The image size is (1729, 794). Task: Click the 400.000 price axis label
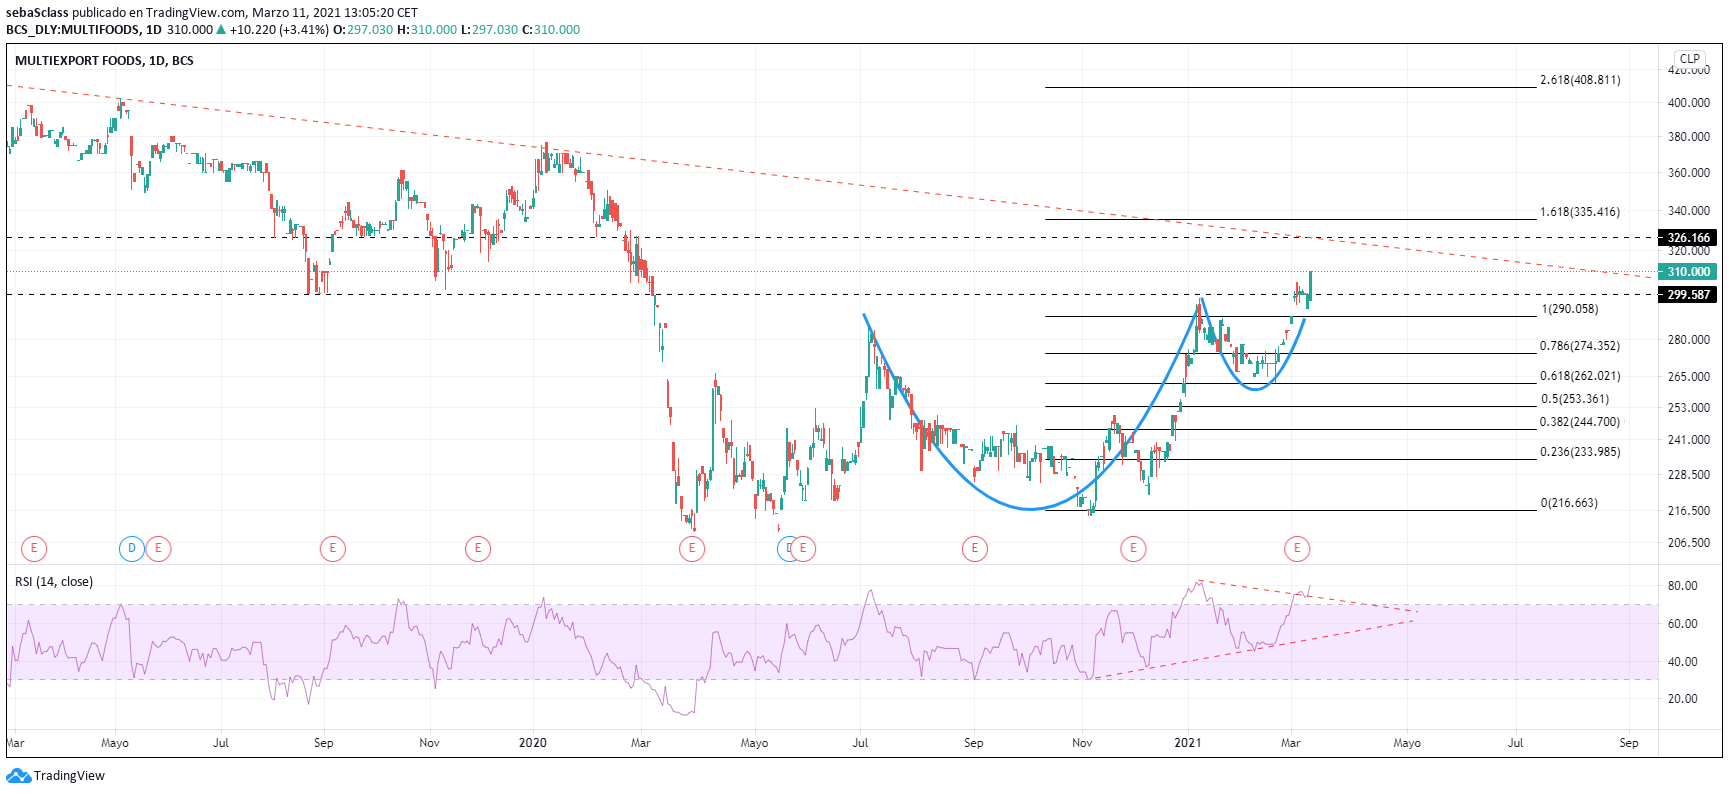coord(1689,103)
